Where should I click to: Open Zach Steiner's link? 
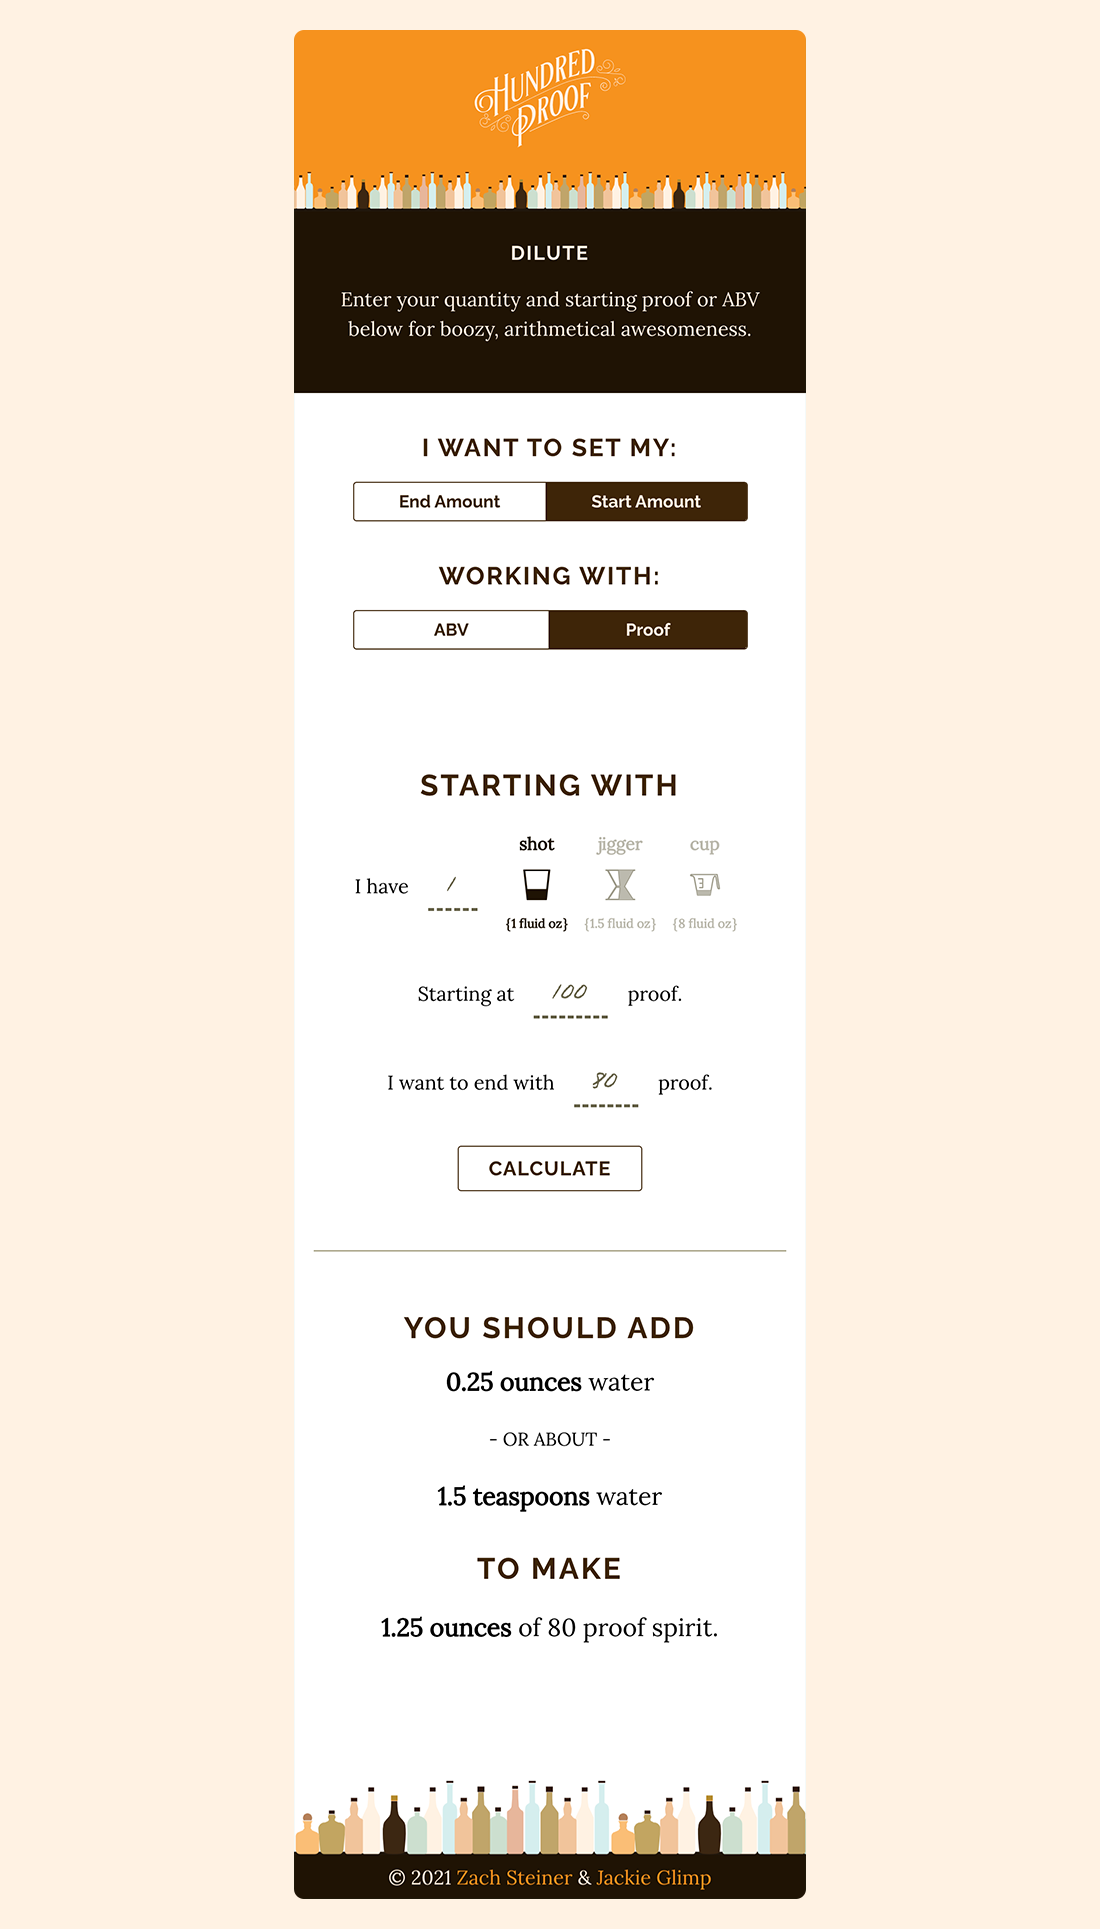coord(514,1878)
